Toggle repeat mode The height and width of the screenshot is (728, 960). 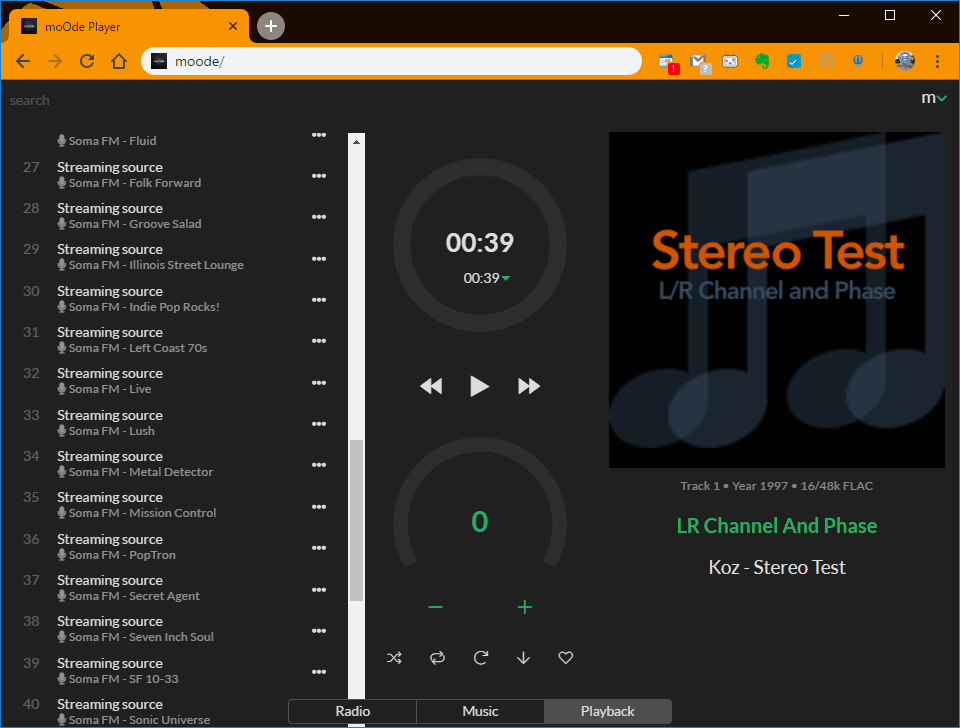(437, 658)
